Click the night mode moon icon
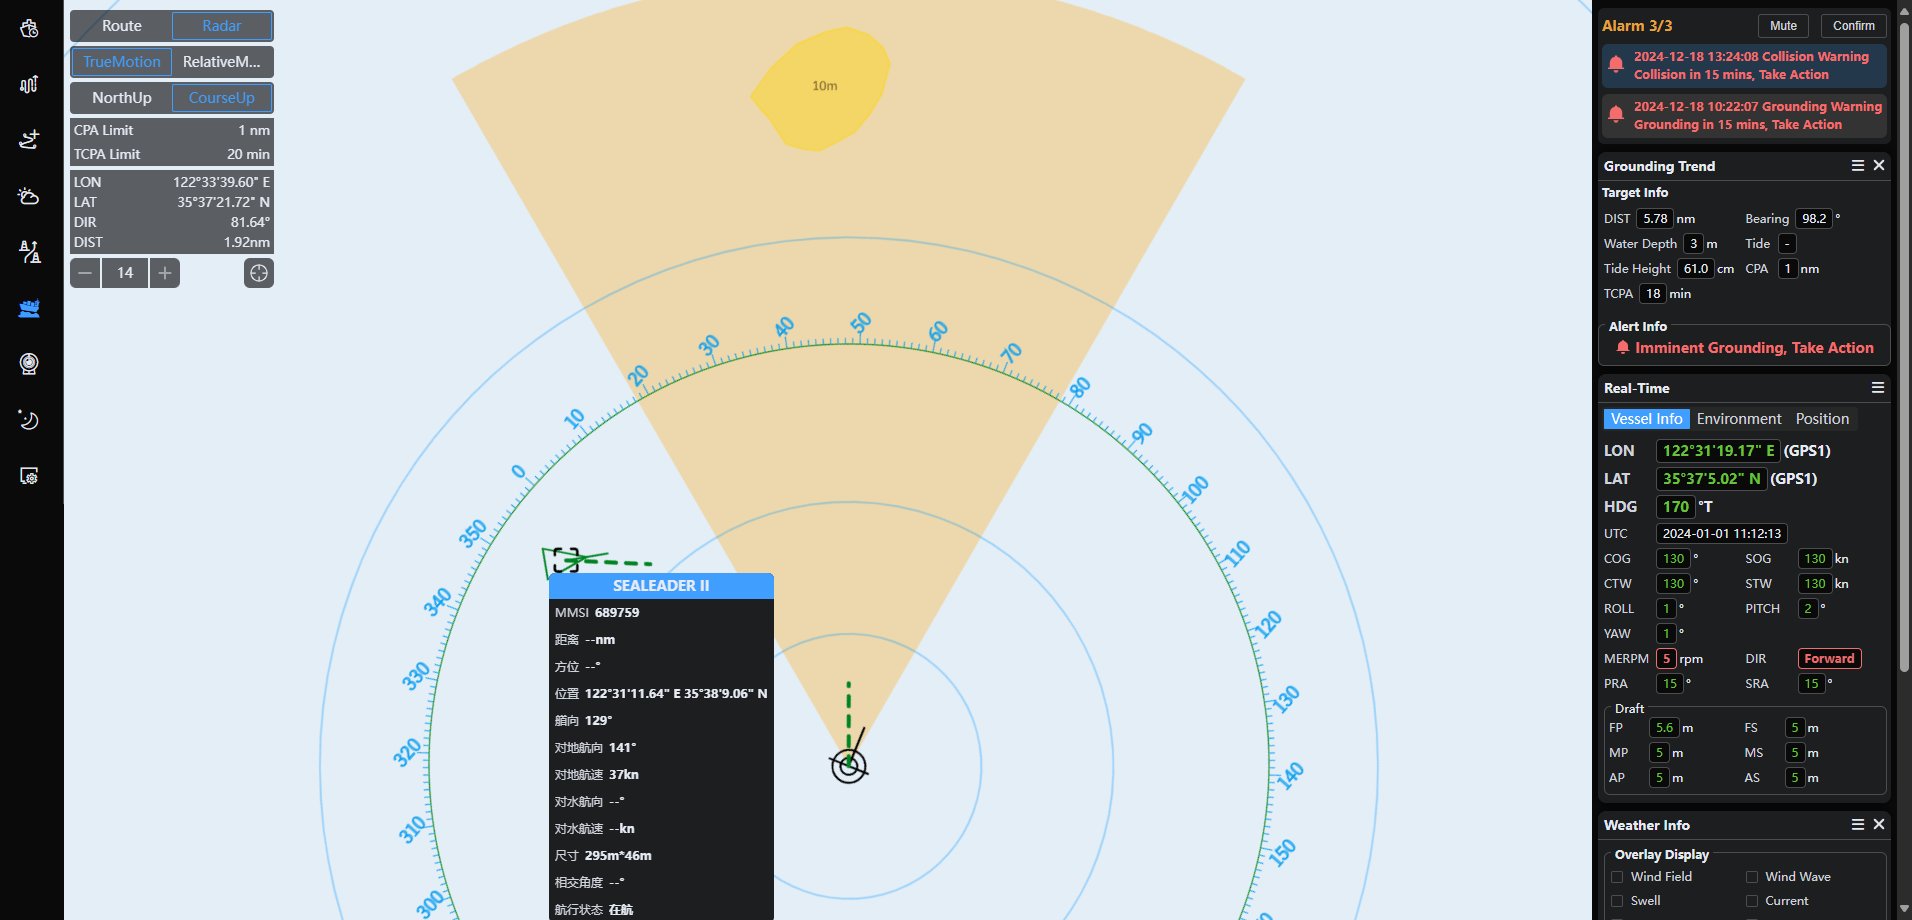Screen dimensions: 1912x920 point(29,420)
